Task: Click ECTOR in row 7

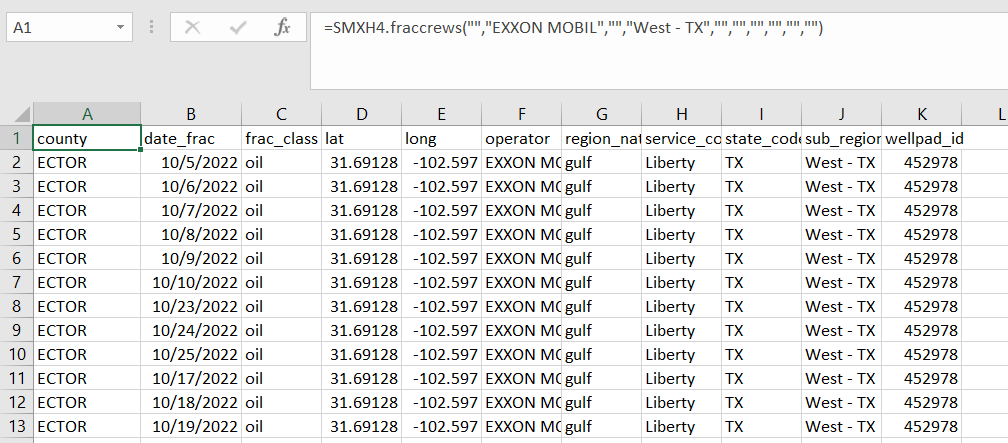Action: point(87,282)
